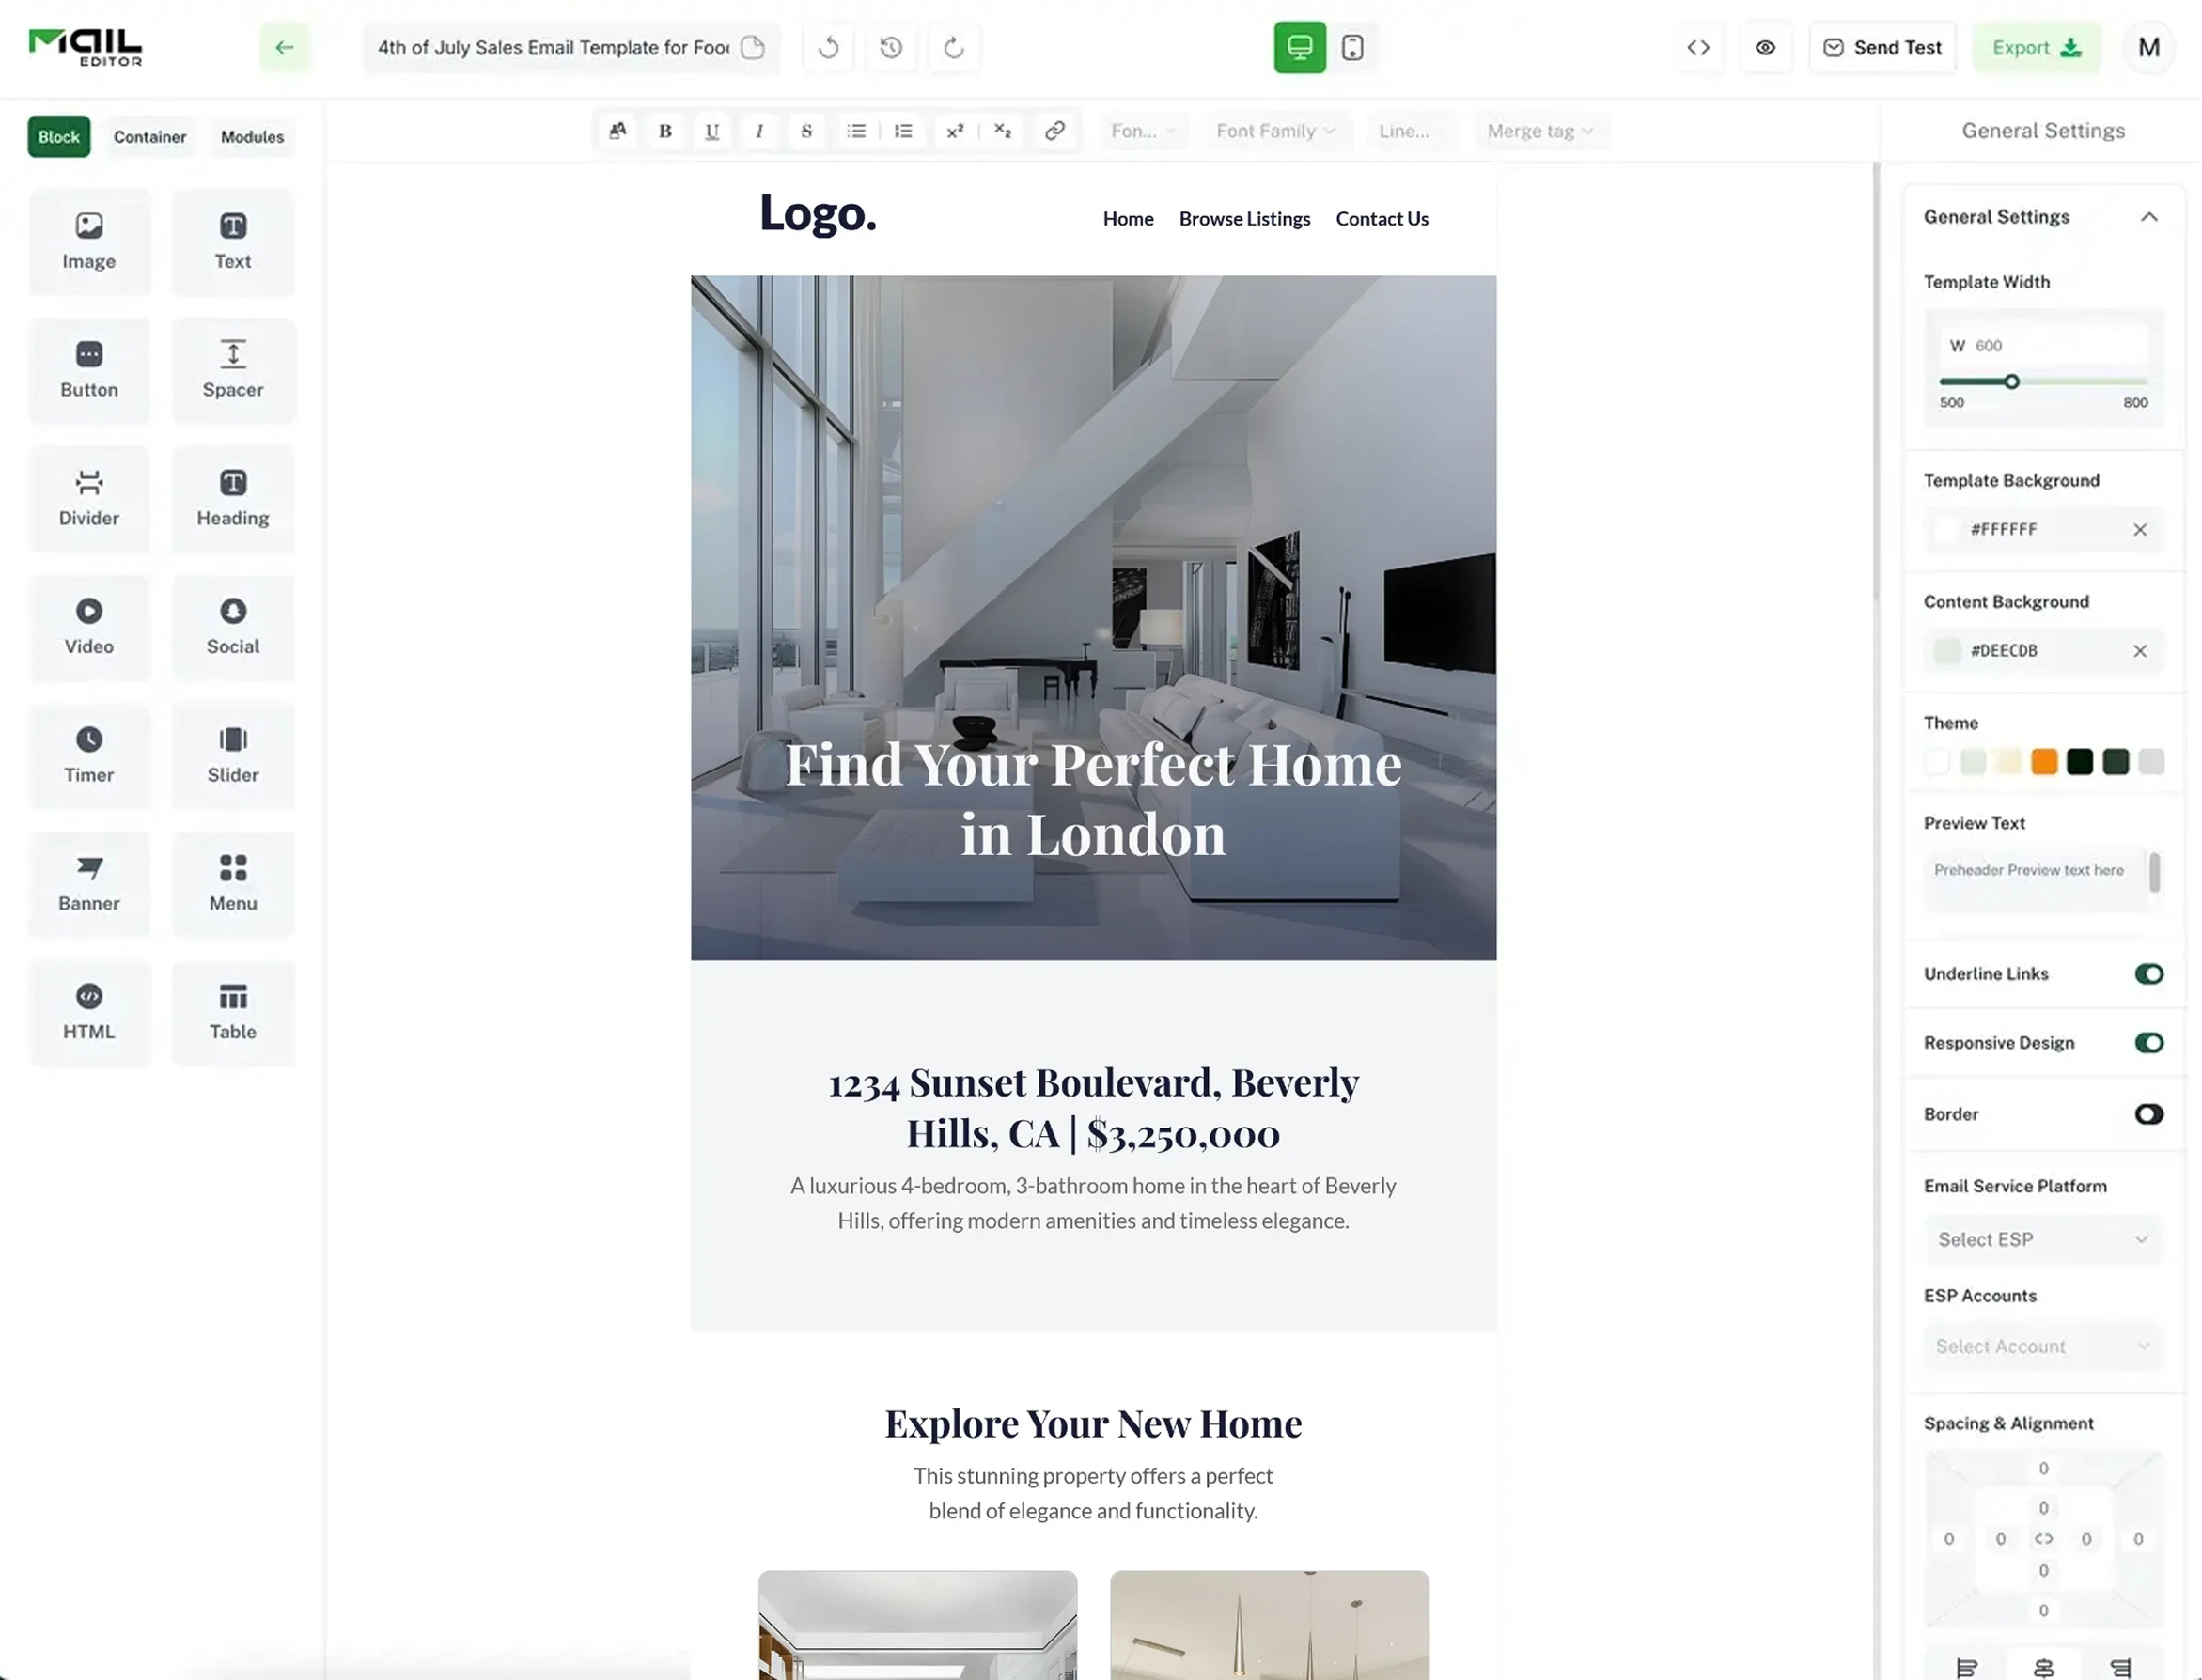Screen dimensions: 2202x1680
Task: Select the HTML block
Action: pyautogui.click(x=89, y=1012)
